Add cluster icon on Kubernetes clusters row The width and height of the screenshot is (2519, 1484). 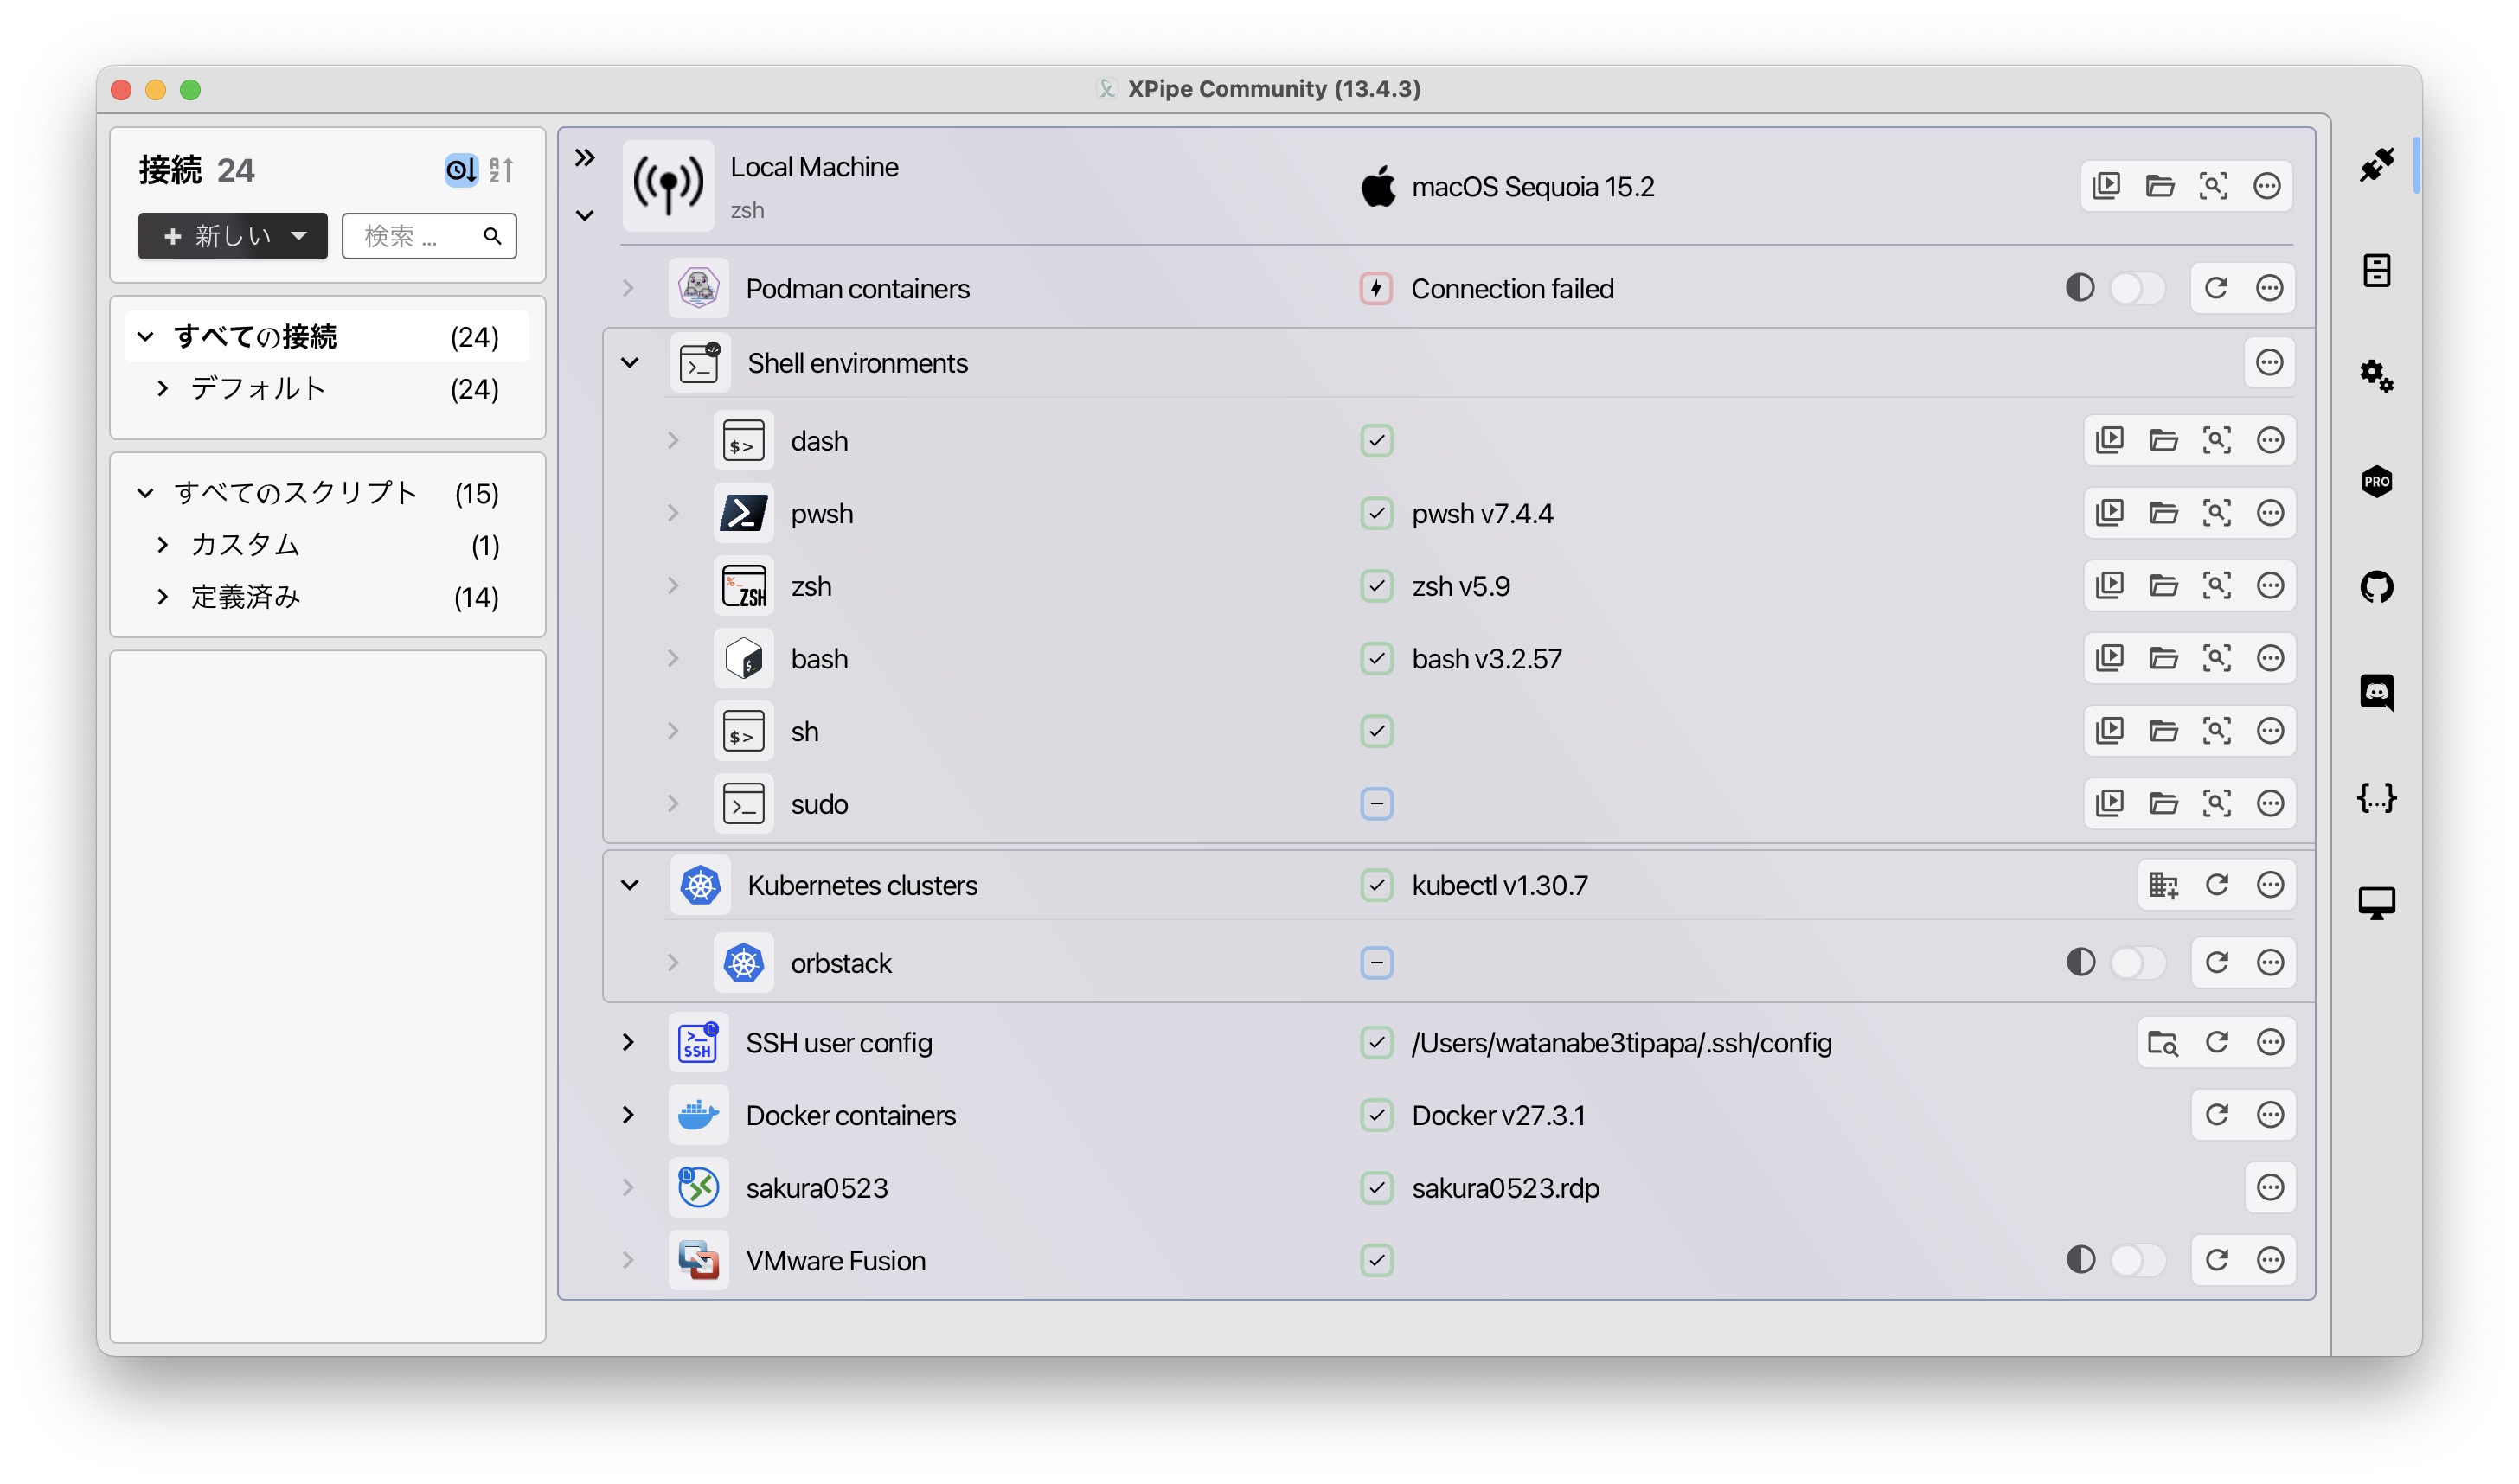(x=2164, y=885)
